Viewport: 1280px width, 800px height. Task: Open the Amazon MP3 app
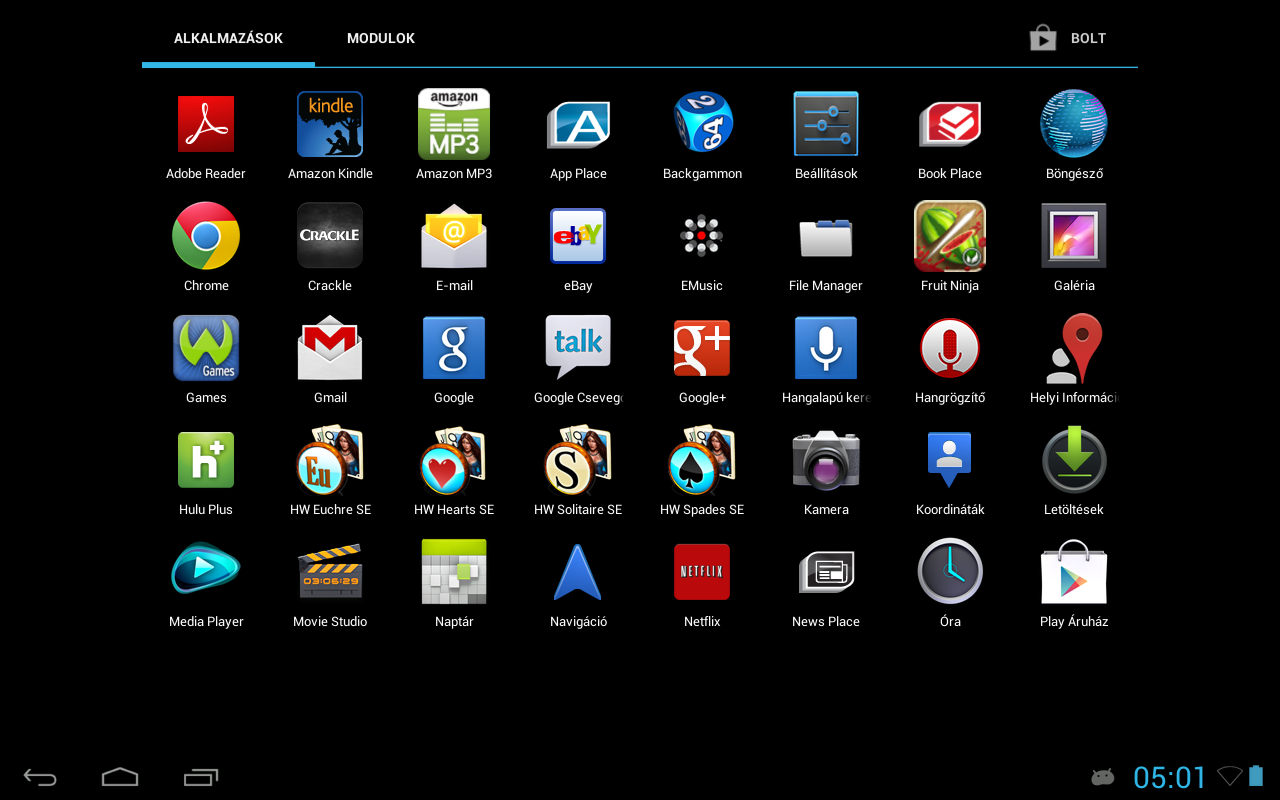pyautogui.click(x=454, y=124)
